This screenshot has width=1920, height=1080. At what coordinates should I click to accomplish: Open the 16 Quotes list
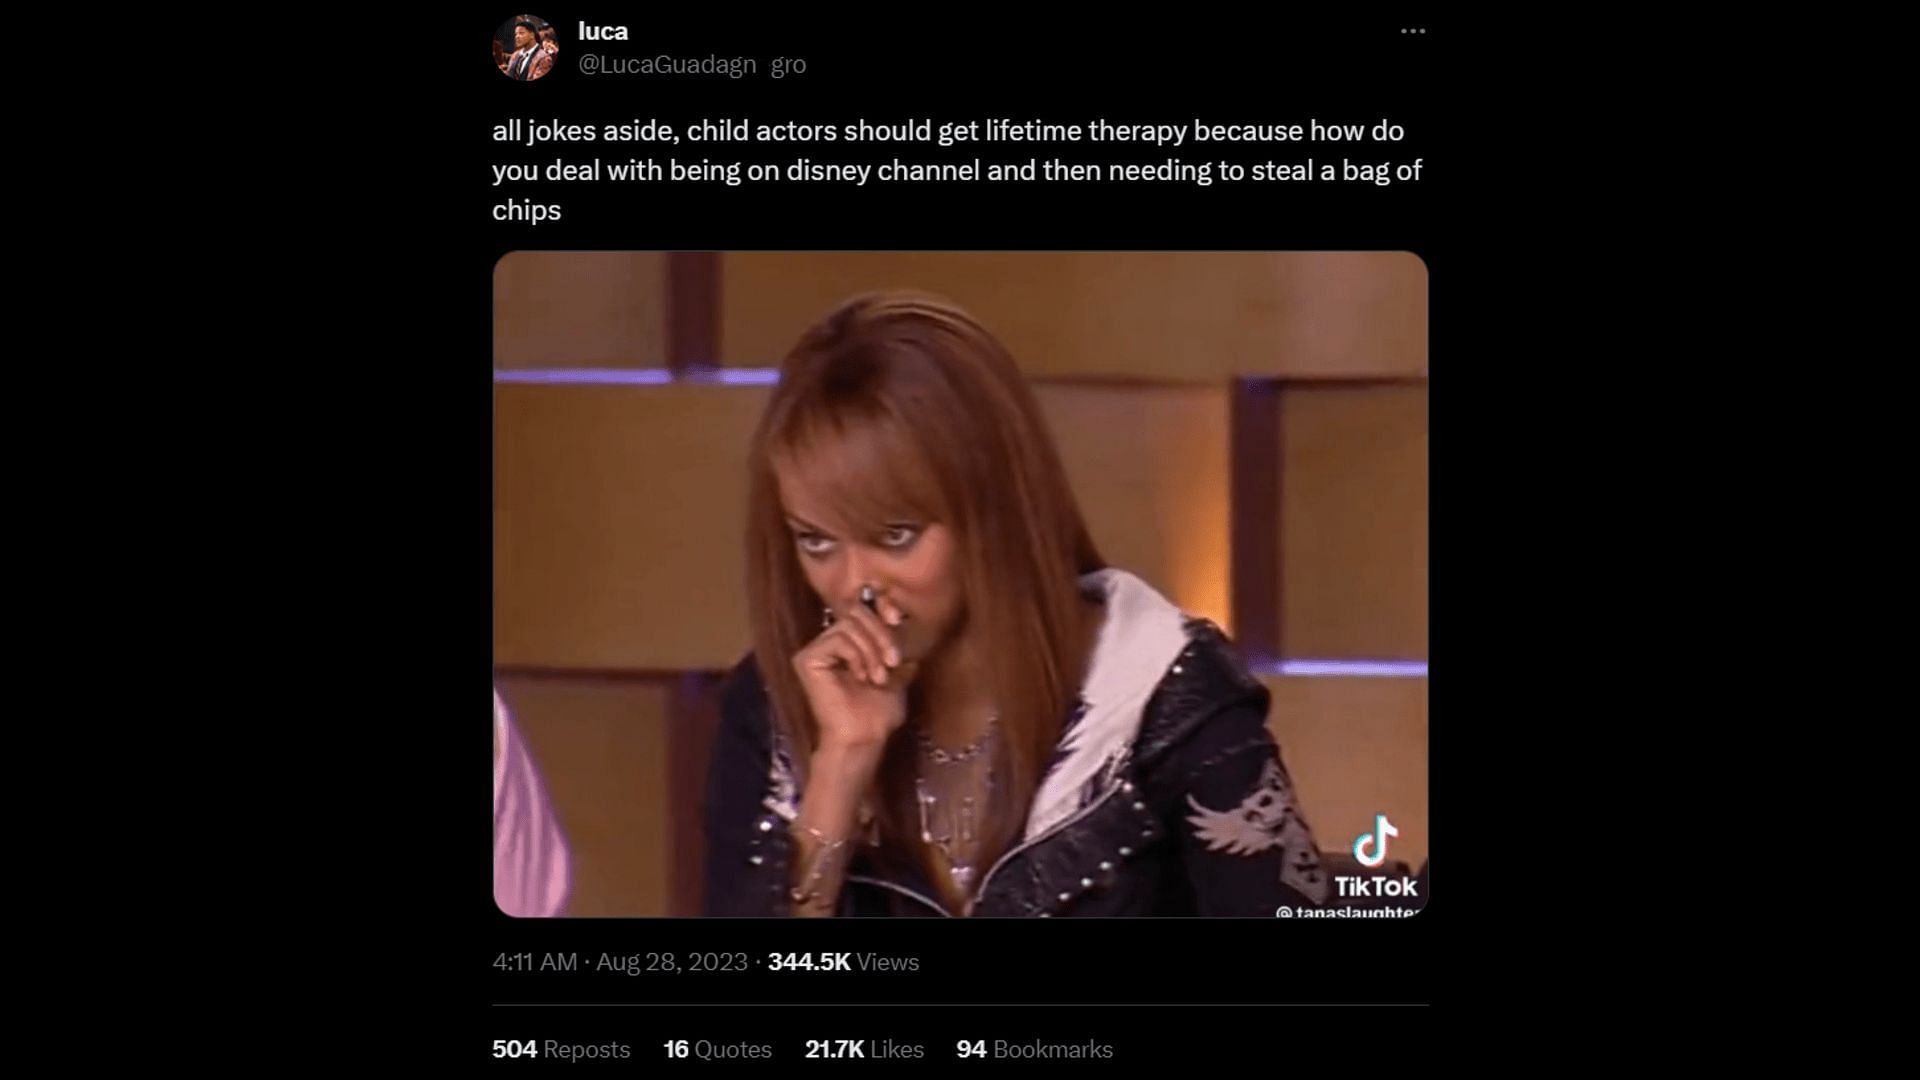click(x=717, y=1049)
